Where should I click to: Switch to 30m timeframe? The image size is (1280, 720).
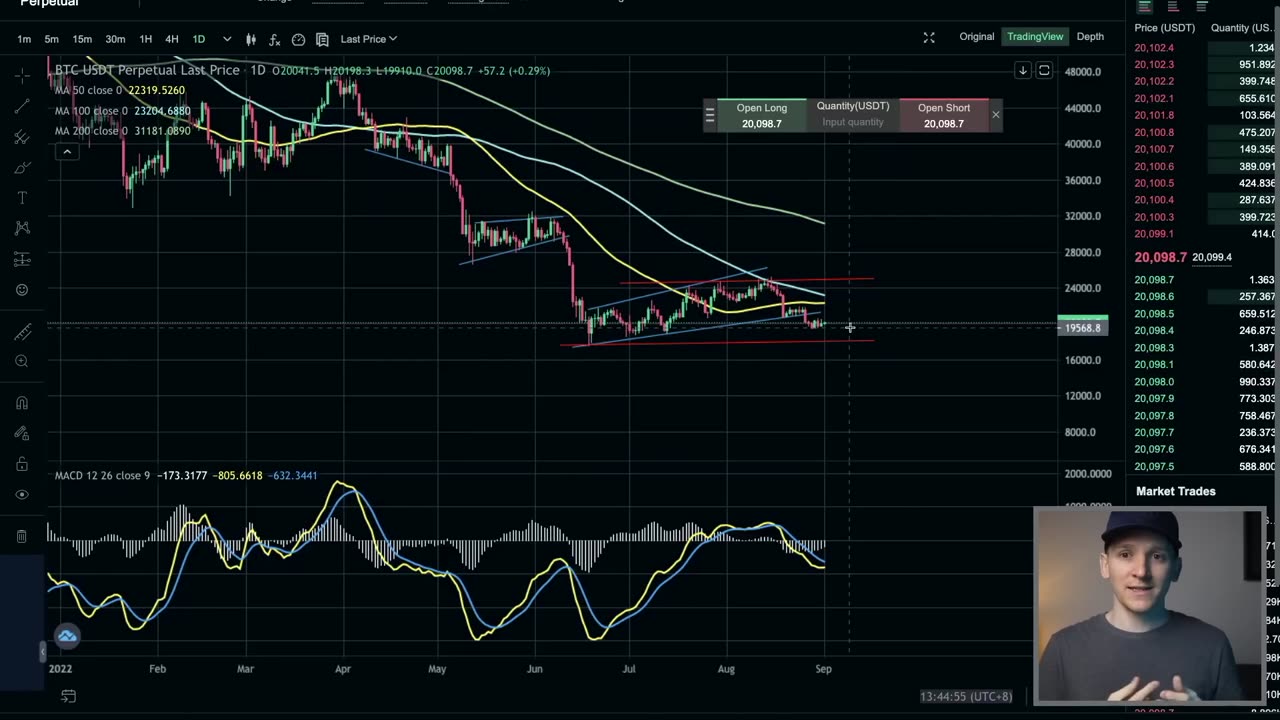115,39
